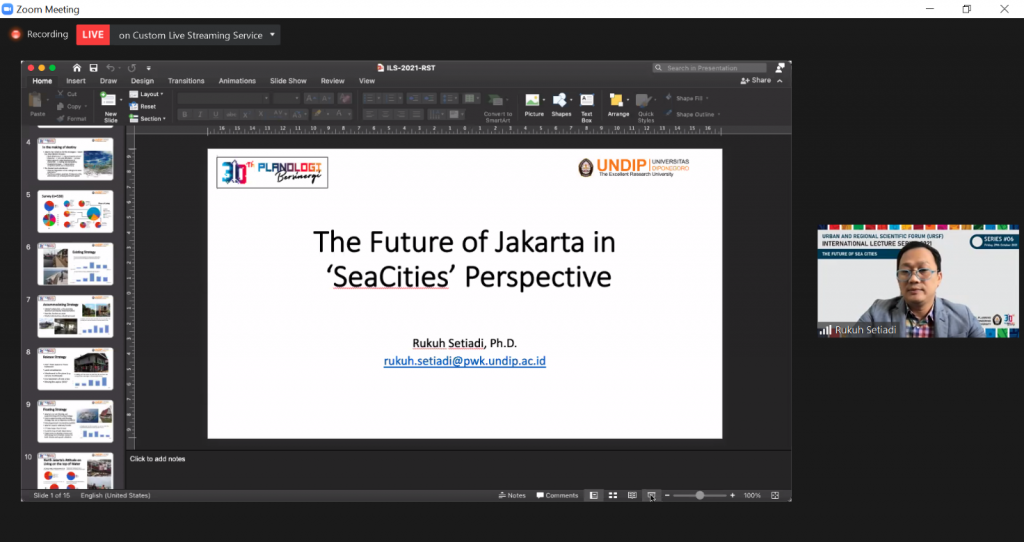
Task: Open the rukuh.setiadi email link on slide
Action: 464,361
